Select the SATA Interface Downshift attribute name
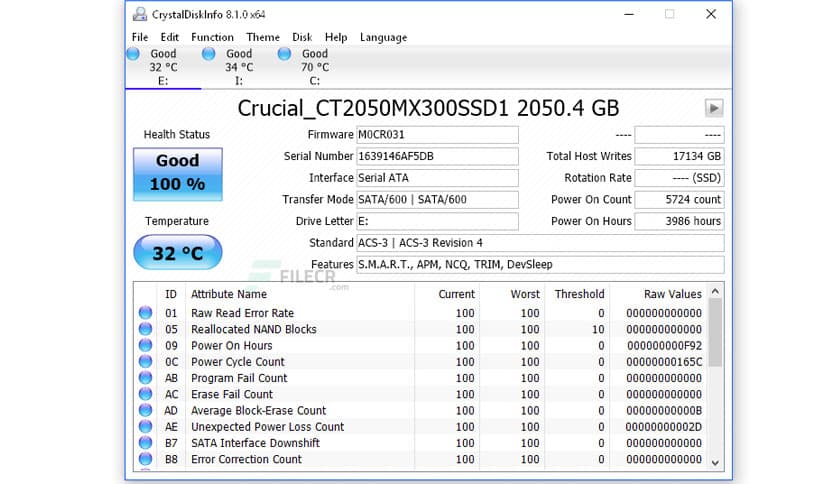Image resolution: width=836 pixels, height=484 pixels. 255,443
